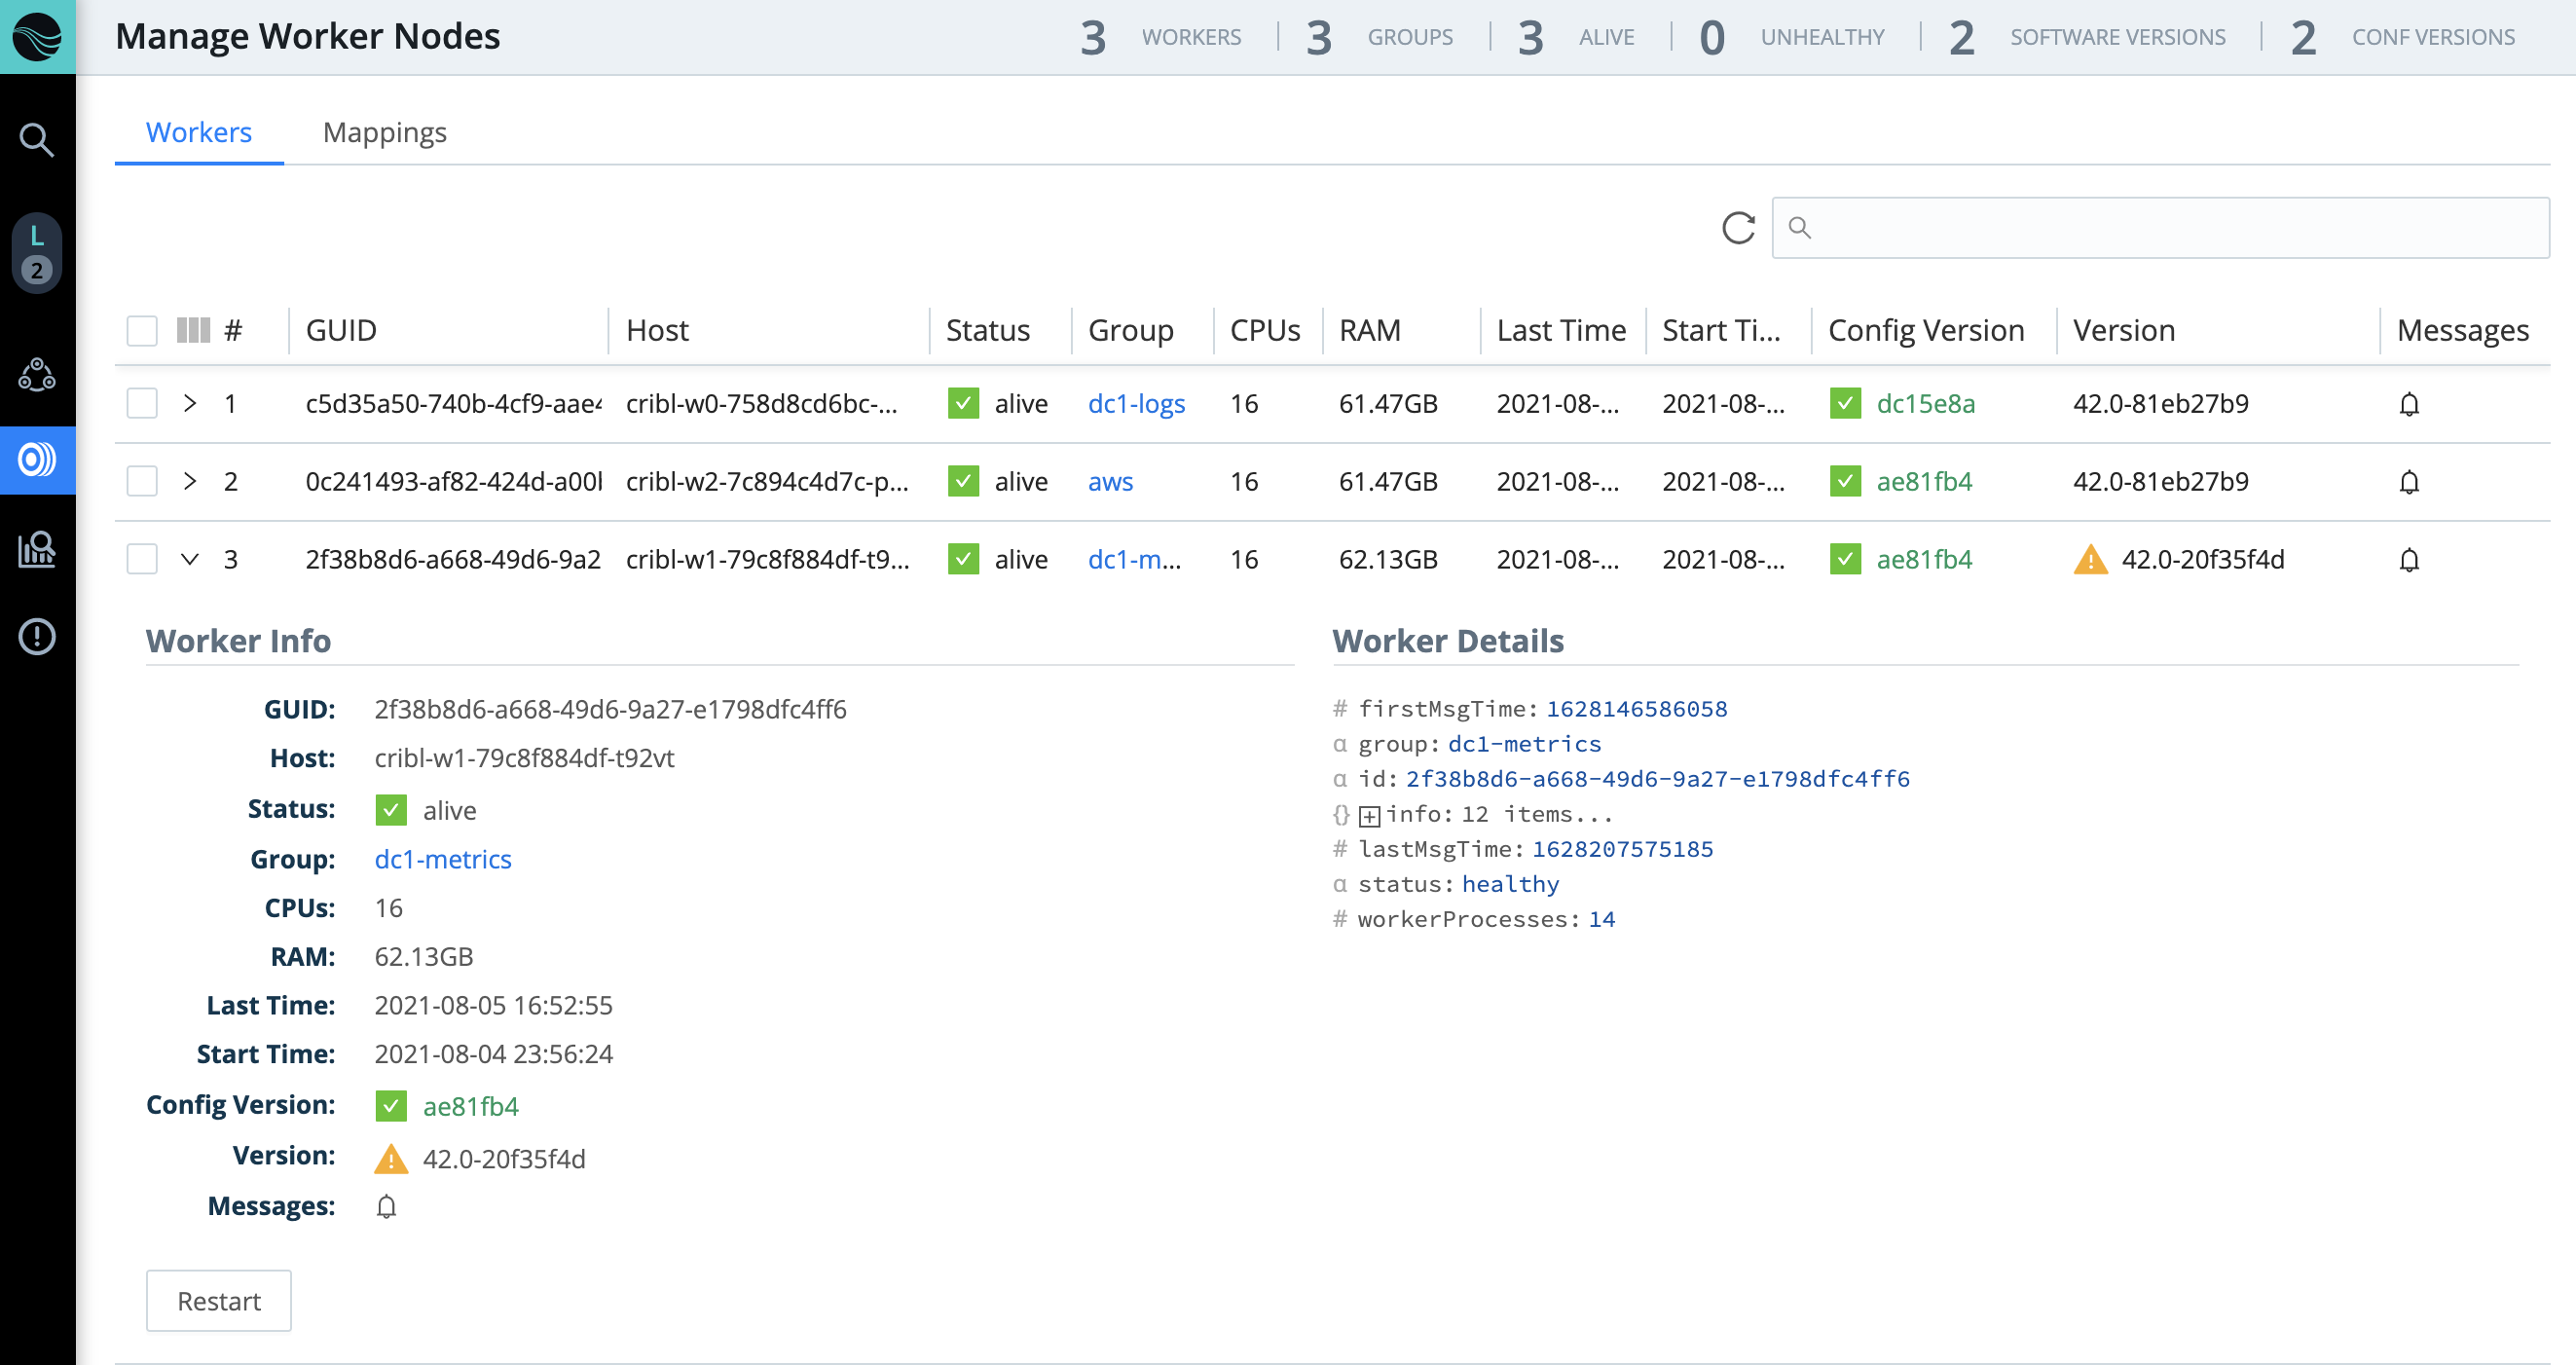Click green status check in Worker Info
The width and height of the screenshot is (2576, 1365).
pos(391,810)
